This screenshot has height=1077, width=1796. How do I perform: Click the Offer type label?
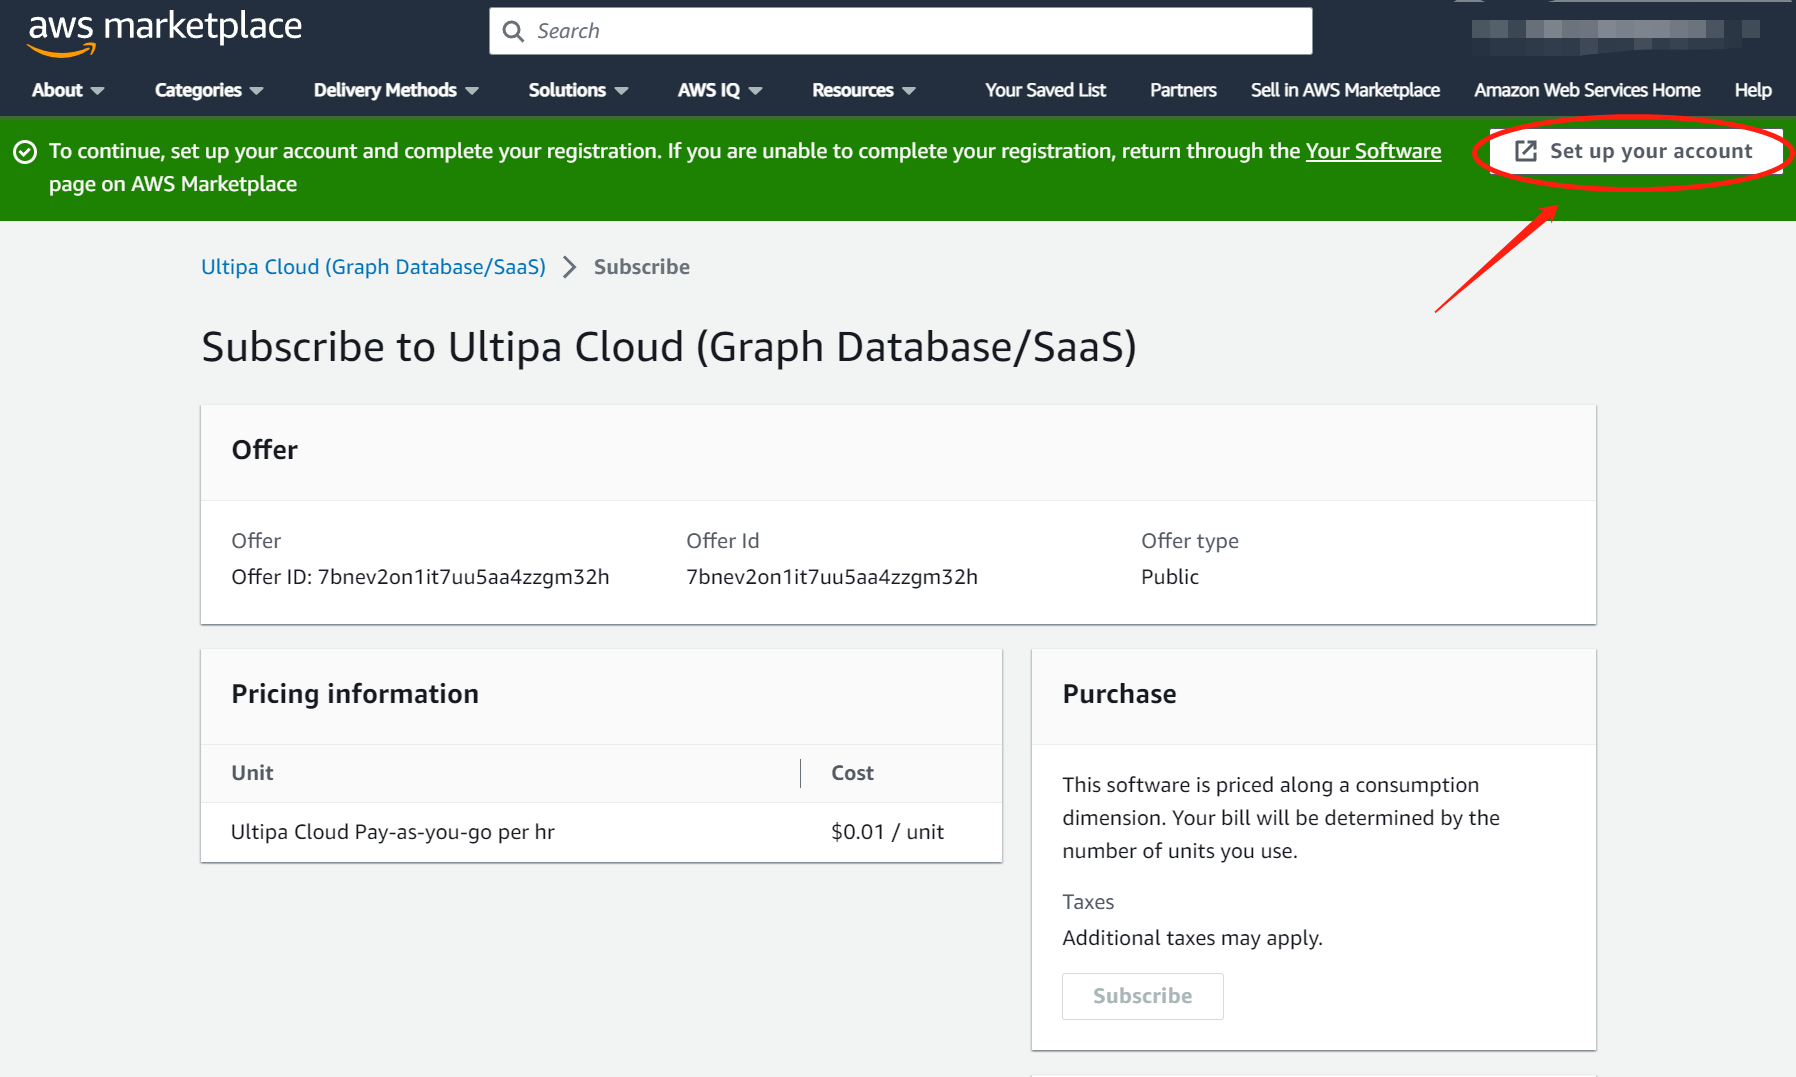pos(1190,541)
